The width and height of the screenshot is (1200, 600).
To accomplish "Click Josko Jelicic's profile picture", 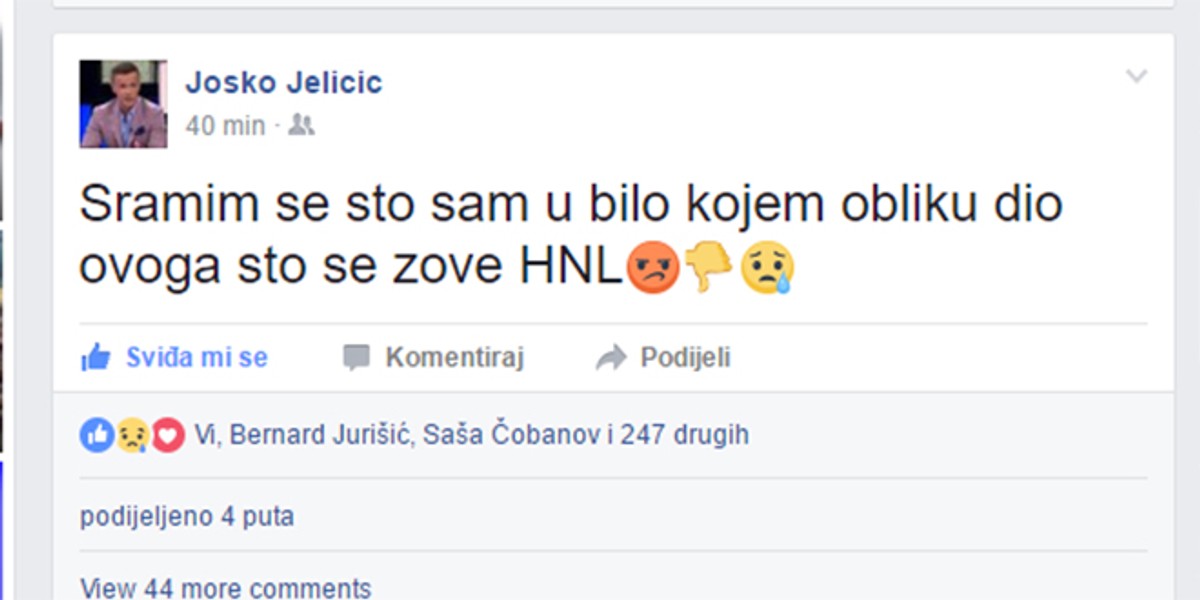I will tap(122, 106).
